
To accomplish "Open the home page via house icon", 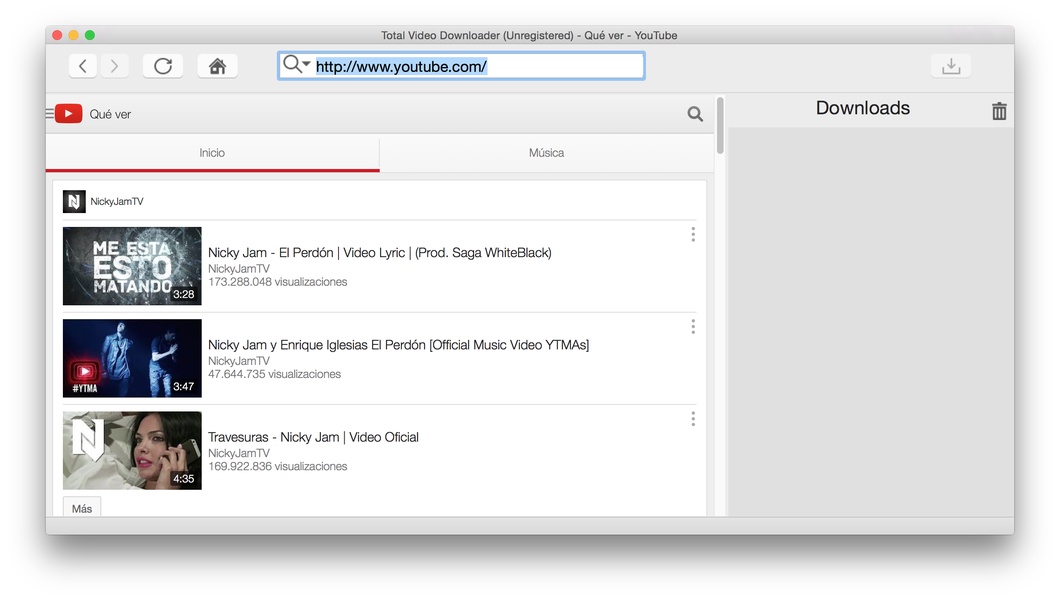I will 217,66.
